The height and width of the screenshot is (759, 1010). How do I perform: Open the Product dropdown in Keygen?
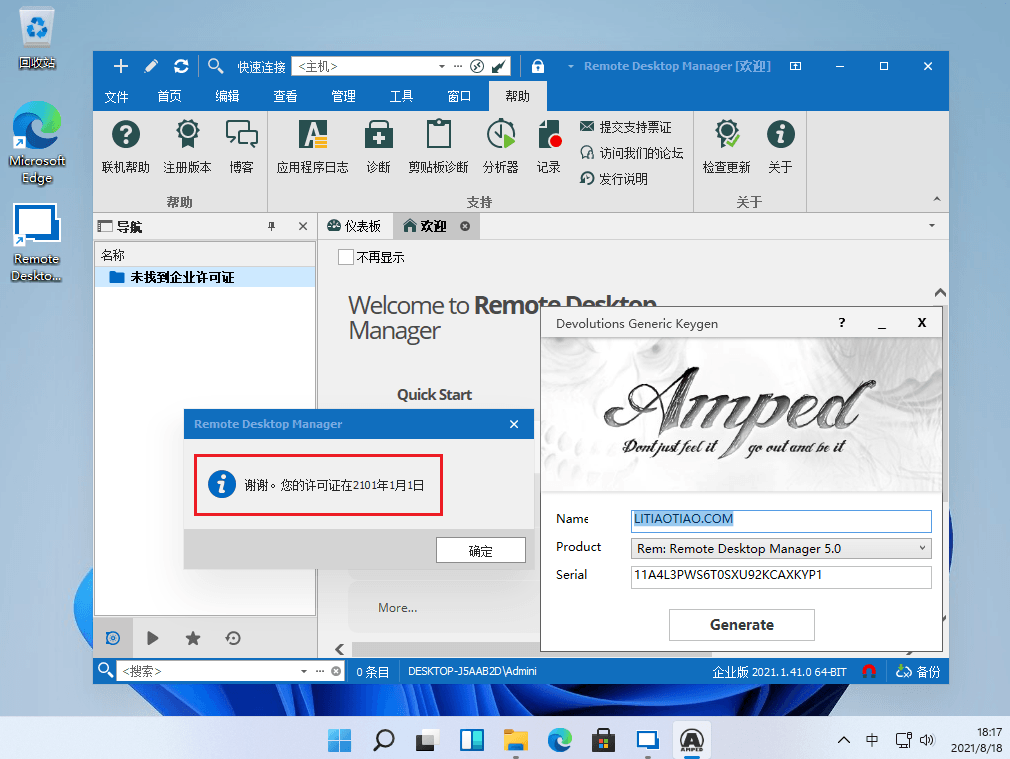pos(922,548)
